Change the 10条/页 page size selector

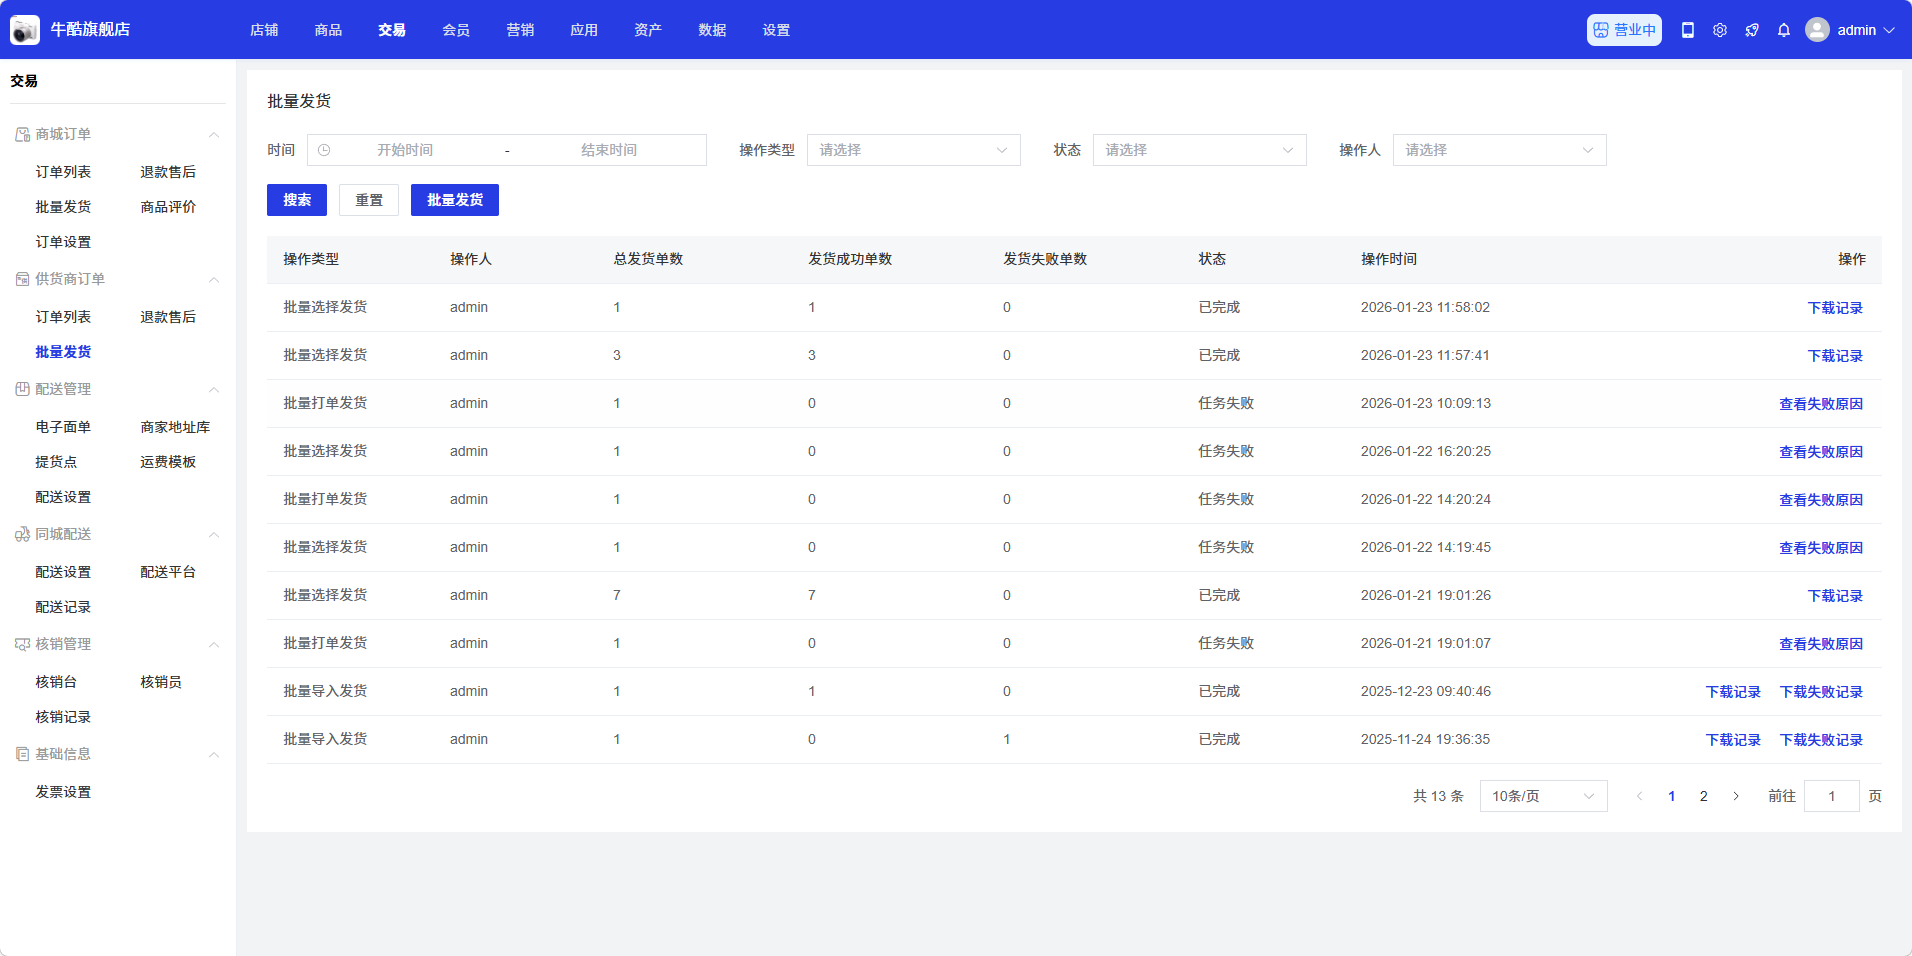pos(1542,796)
